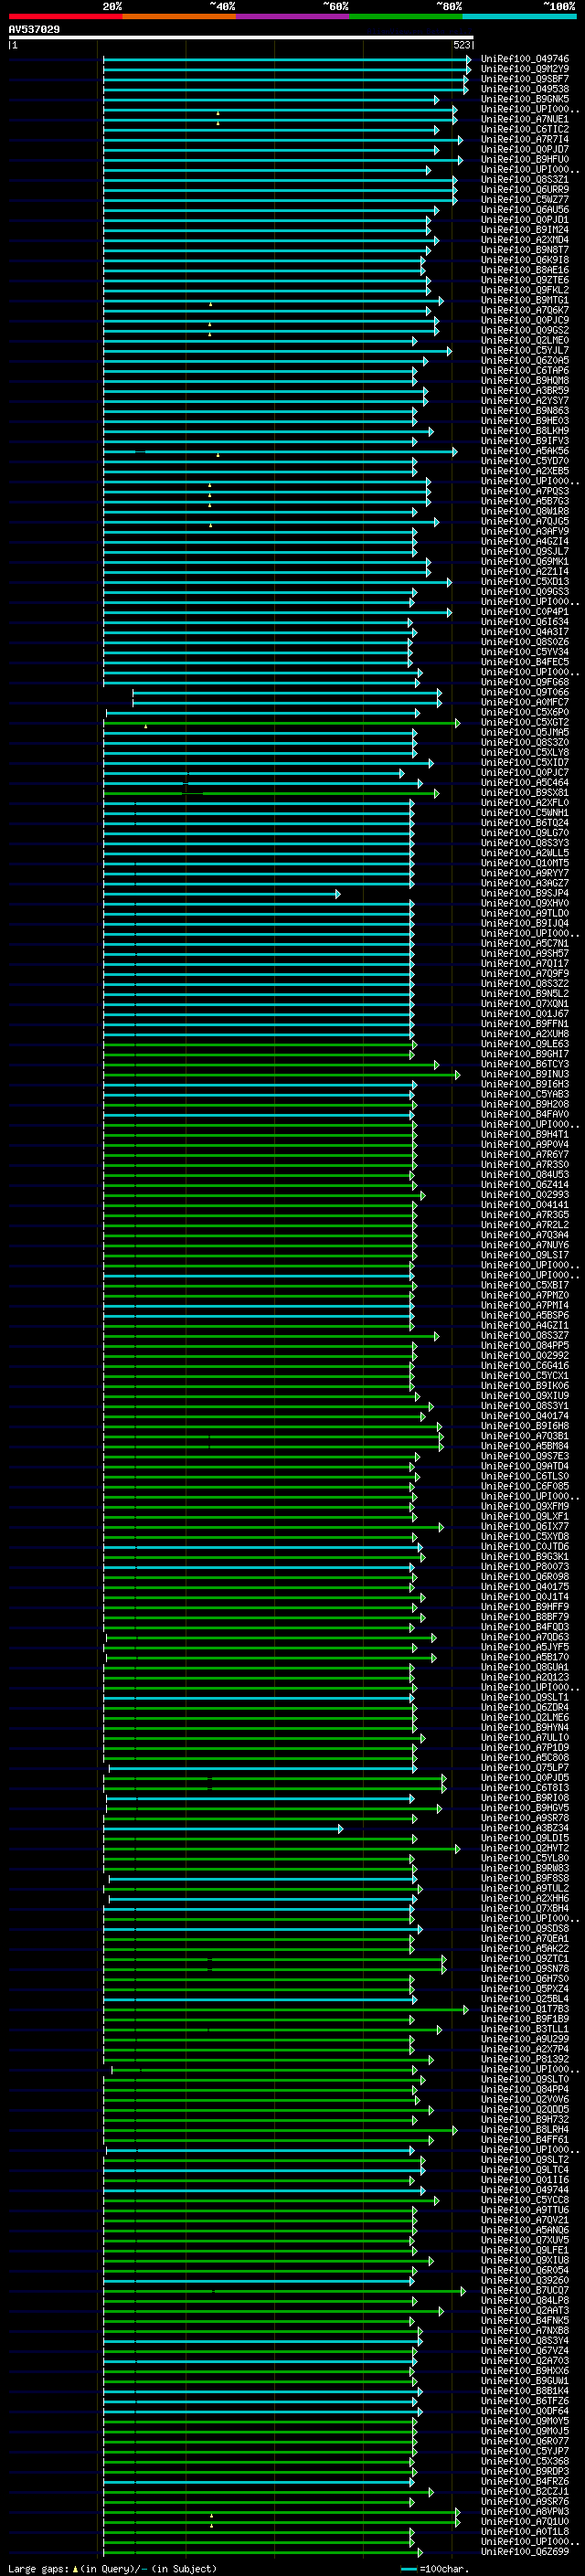
Task: Select the UniRef100_C6G416 label
Action: tap(525, 1365)
